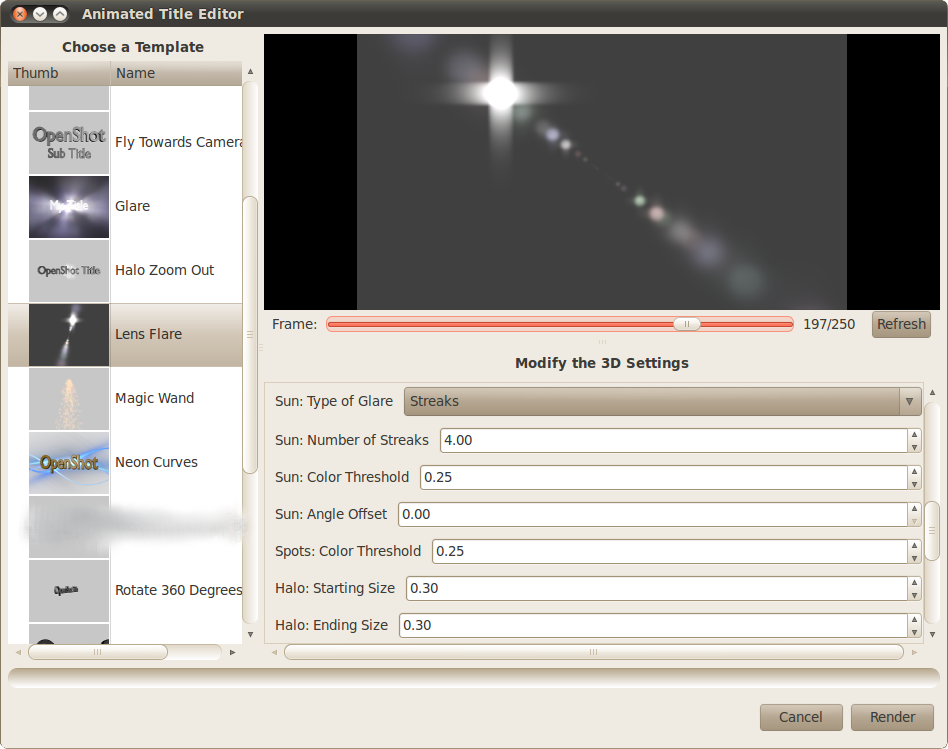Screen dimensions: 948x749
Task: Cancel the title editor
Action: coord(801,717)
